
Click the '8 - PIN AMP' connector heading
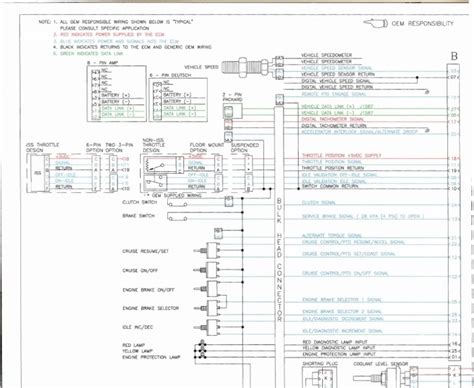click(x=102, y=63)
